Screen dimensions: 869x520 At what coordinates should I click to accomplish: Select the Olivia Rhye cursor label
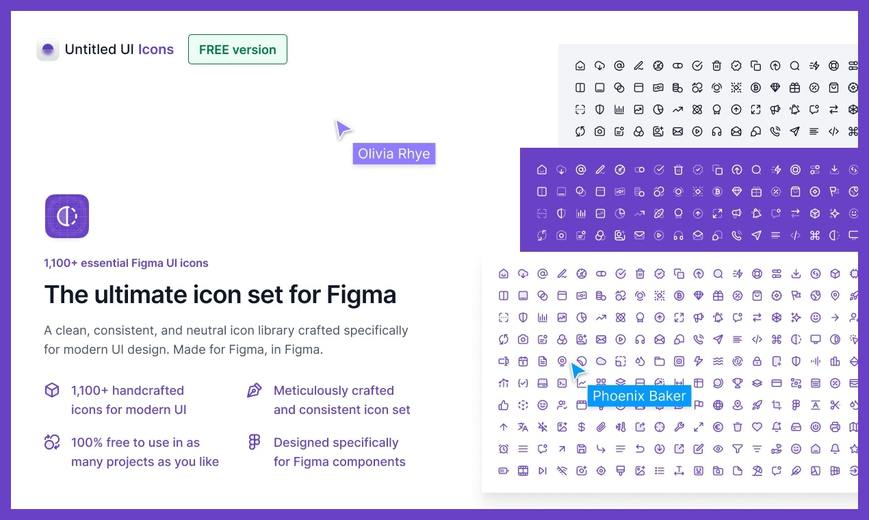coord(393,154)
